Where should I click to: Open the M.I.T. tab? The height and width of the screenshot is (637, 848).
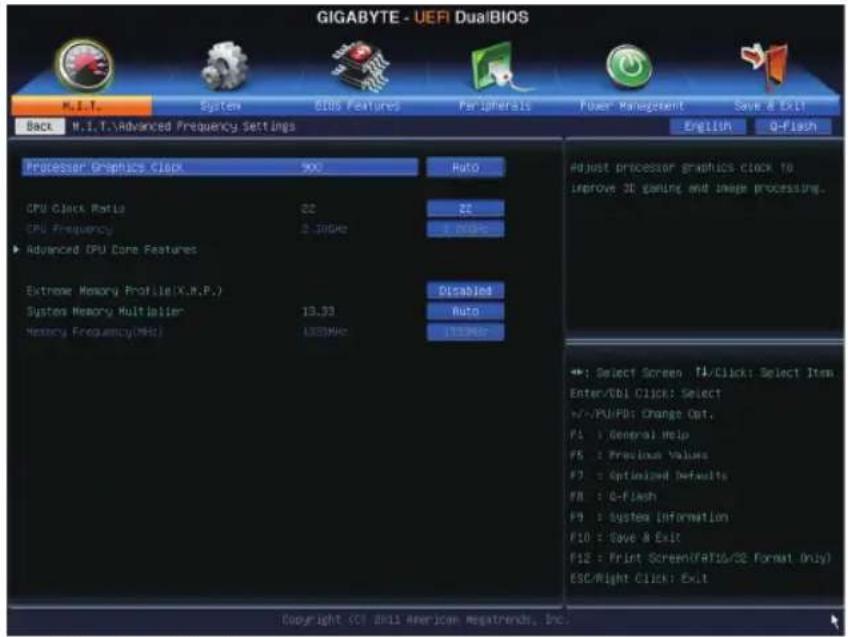[82, 105]
